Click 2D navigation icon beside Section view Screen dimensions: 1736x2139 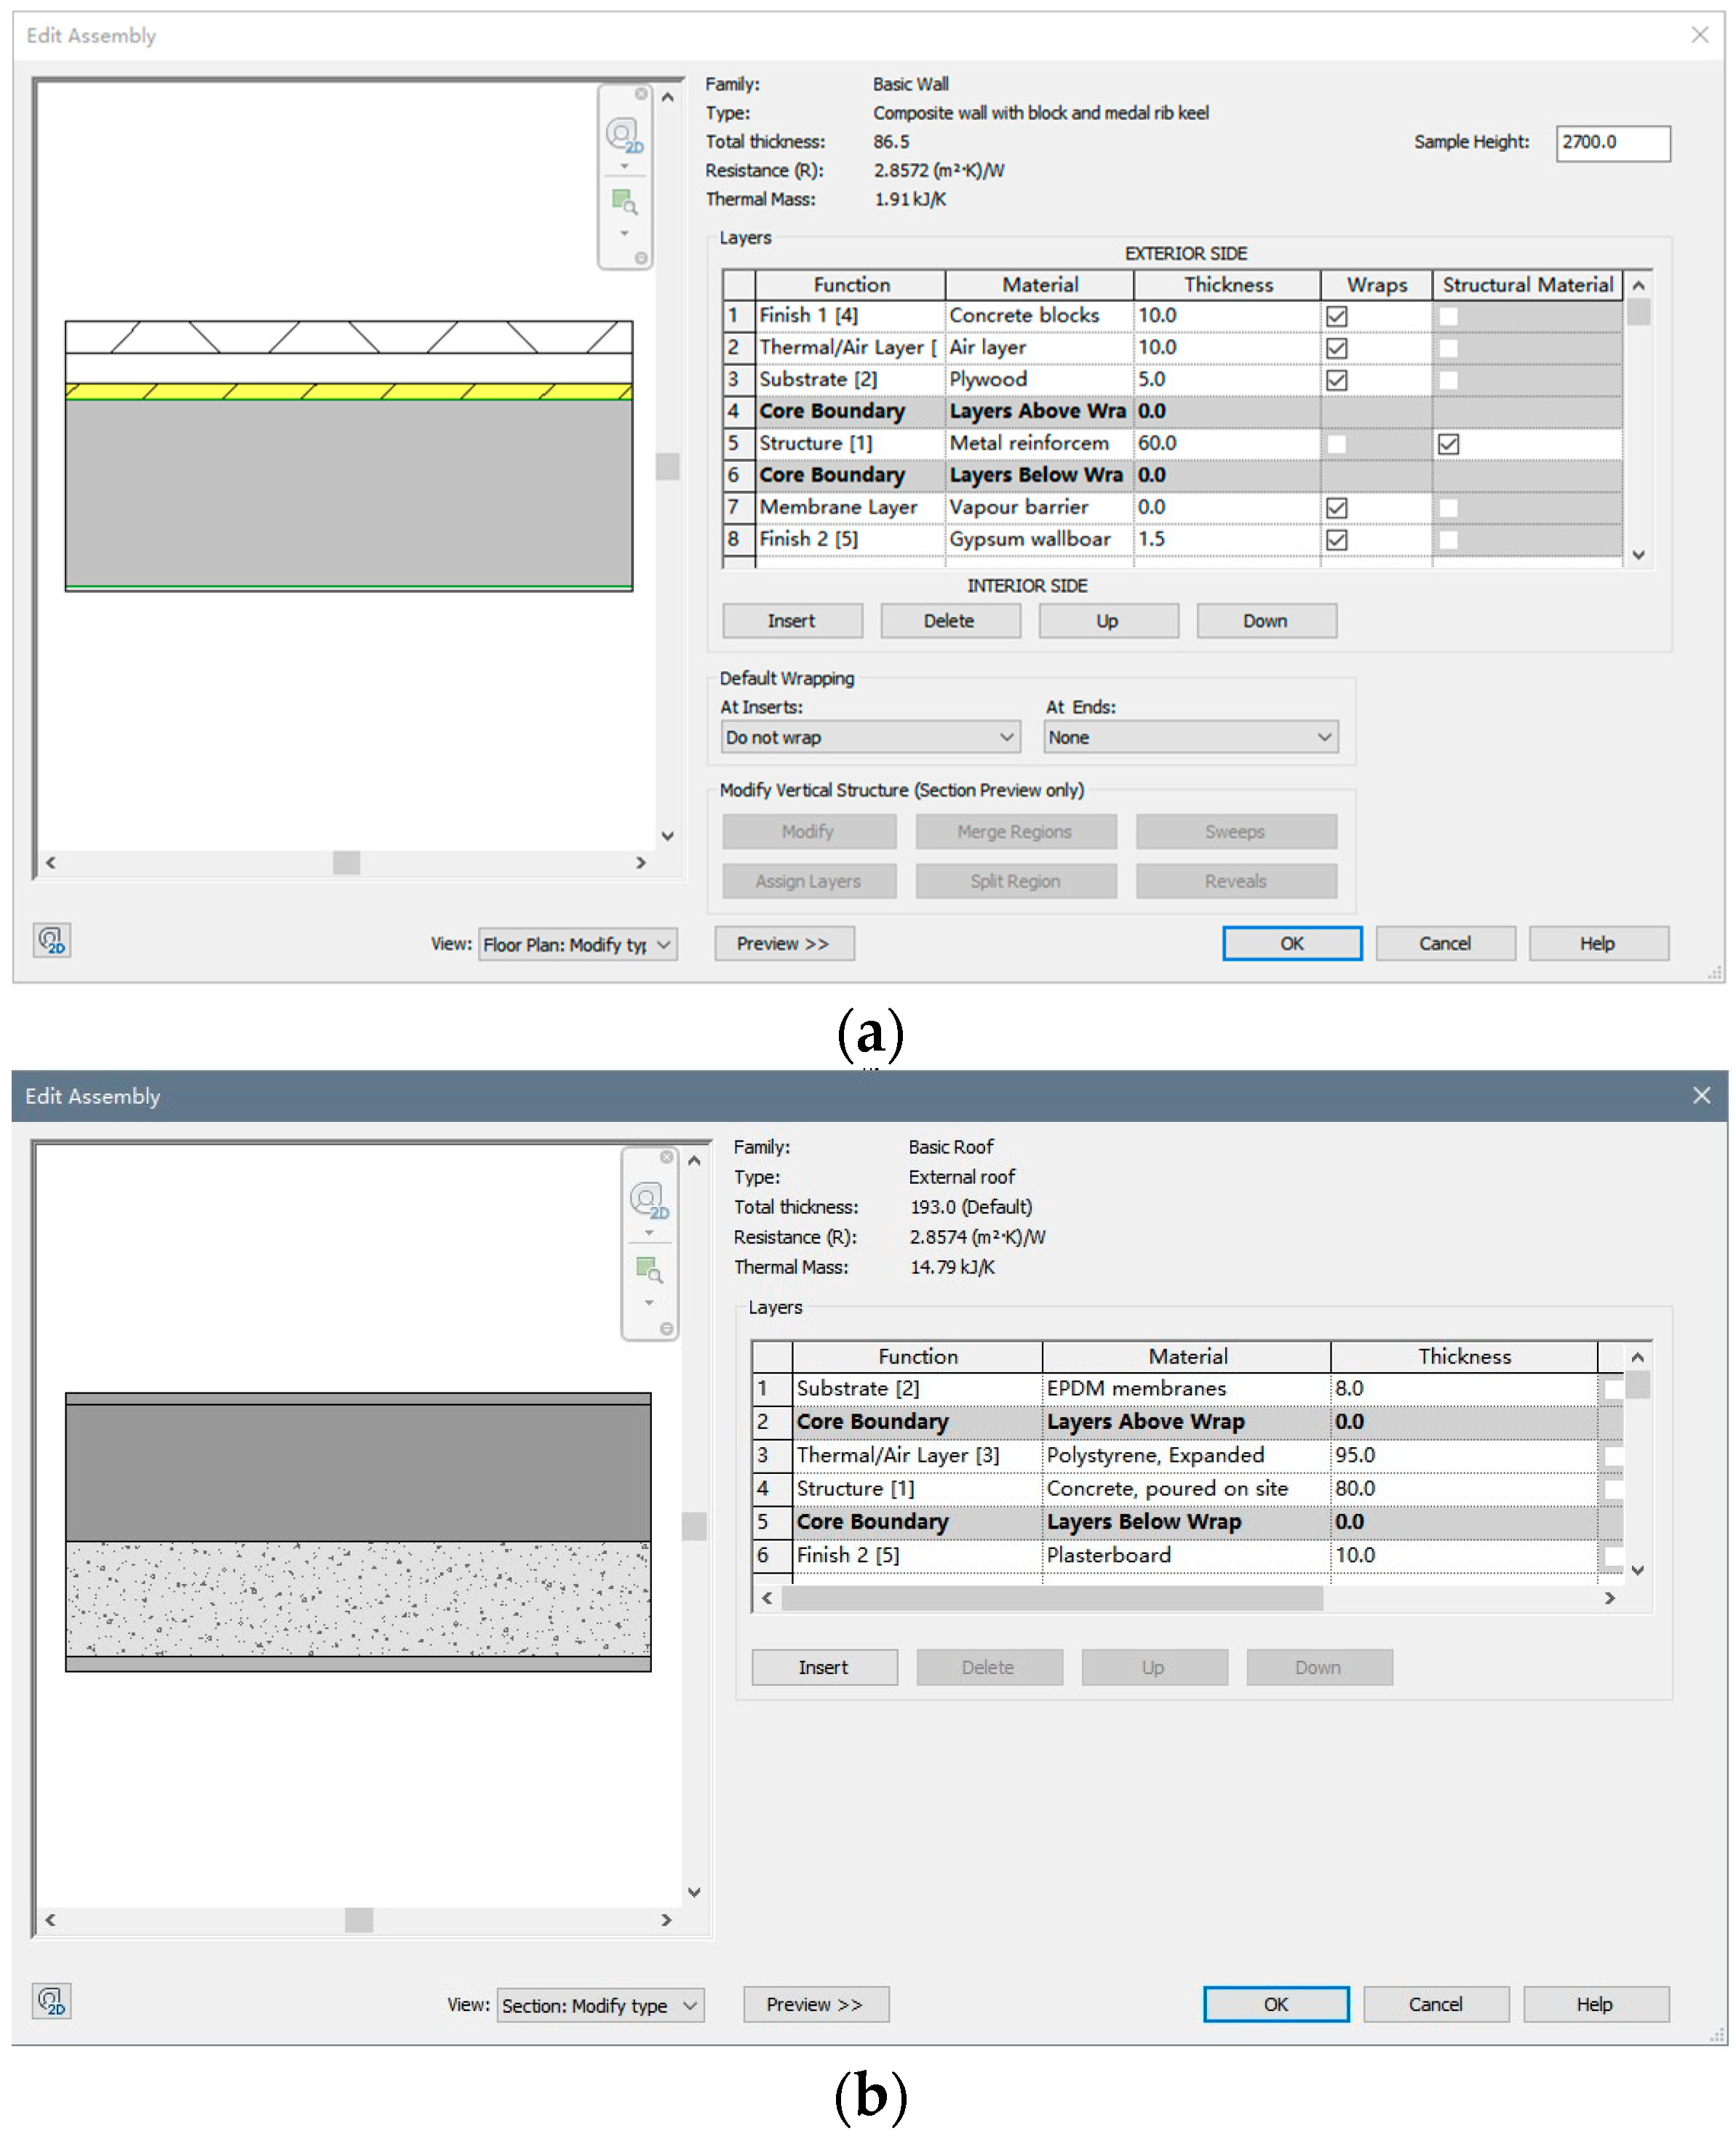[x=52, y=2001]
